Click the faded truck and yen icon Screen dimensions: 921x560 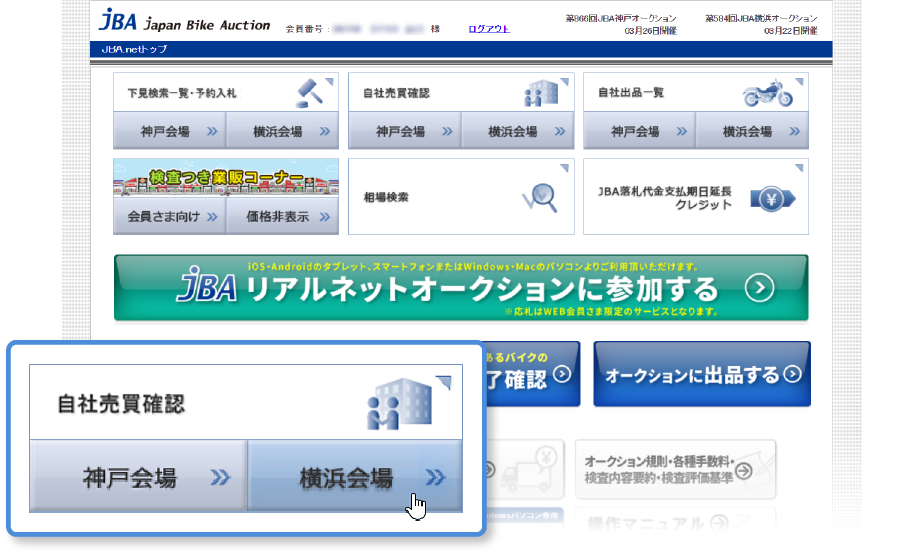528,470
